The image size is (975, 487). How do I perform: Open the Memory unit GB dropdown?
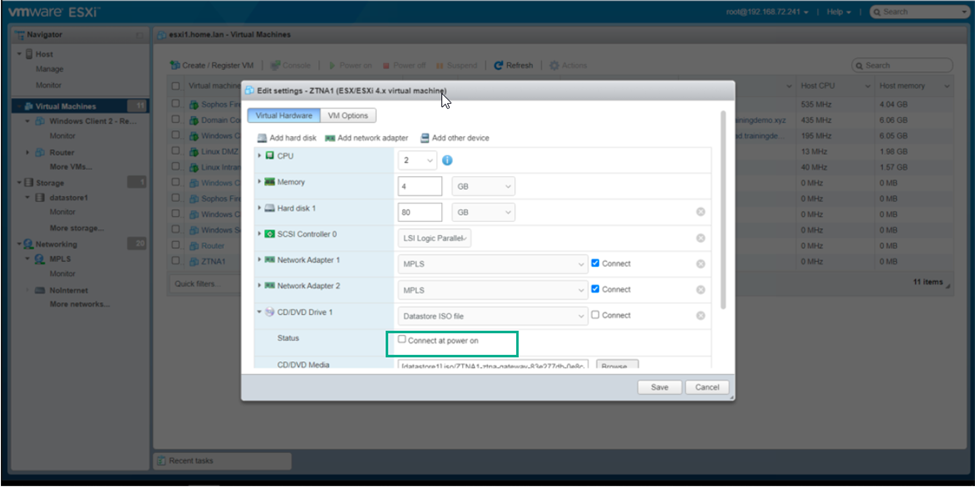click(484, 187)
